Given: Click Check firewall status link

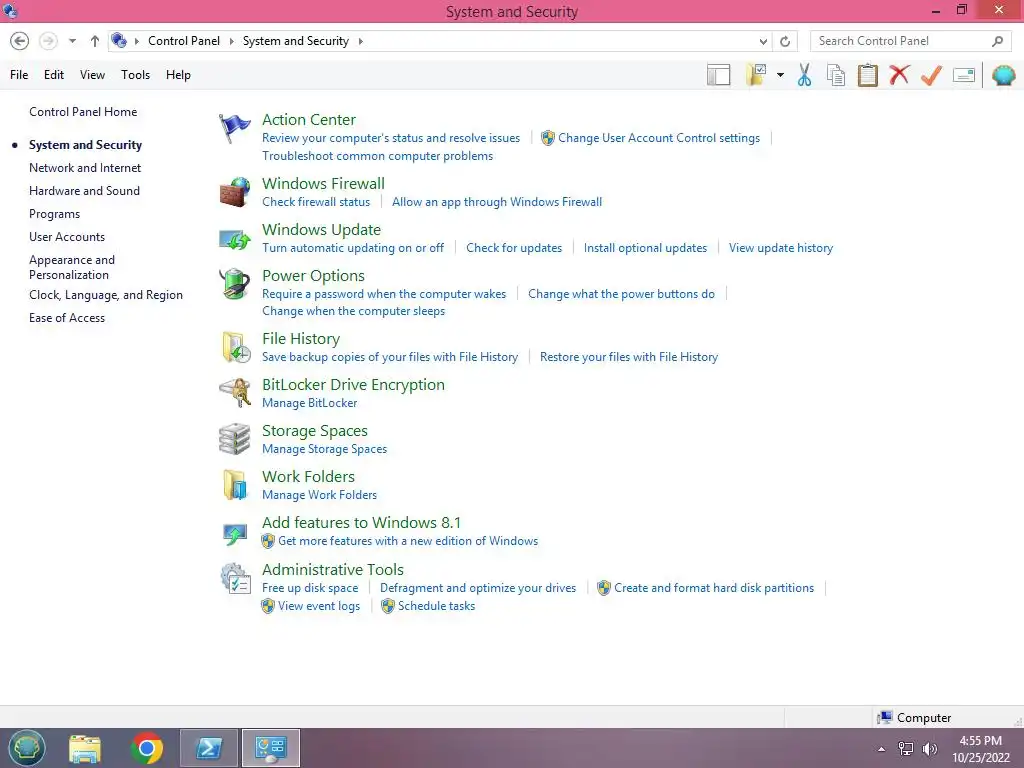Looking at the screenshot, I should [x=316, y=202].
